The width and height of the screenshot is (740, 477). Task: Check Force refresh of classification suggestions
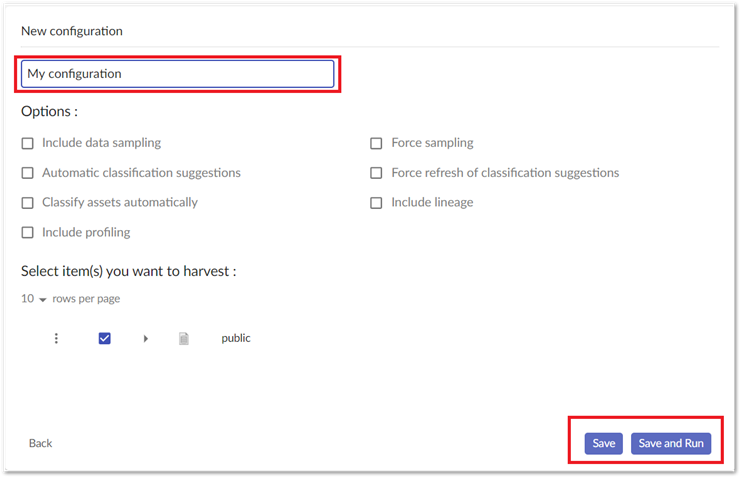pos(377,173)
